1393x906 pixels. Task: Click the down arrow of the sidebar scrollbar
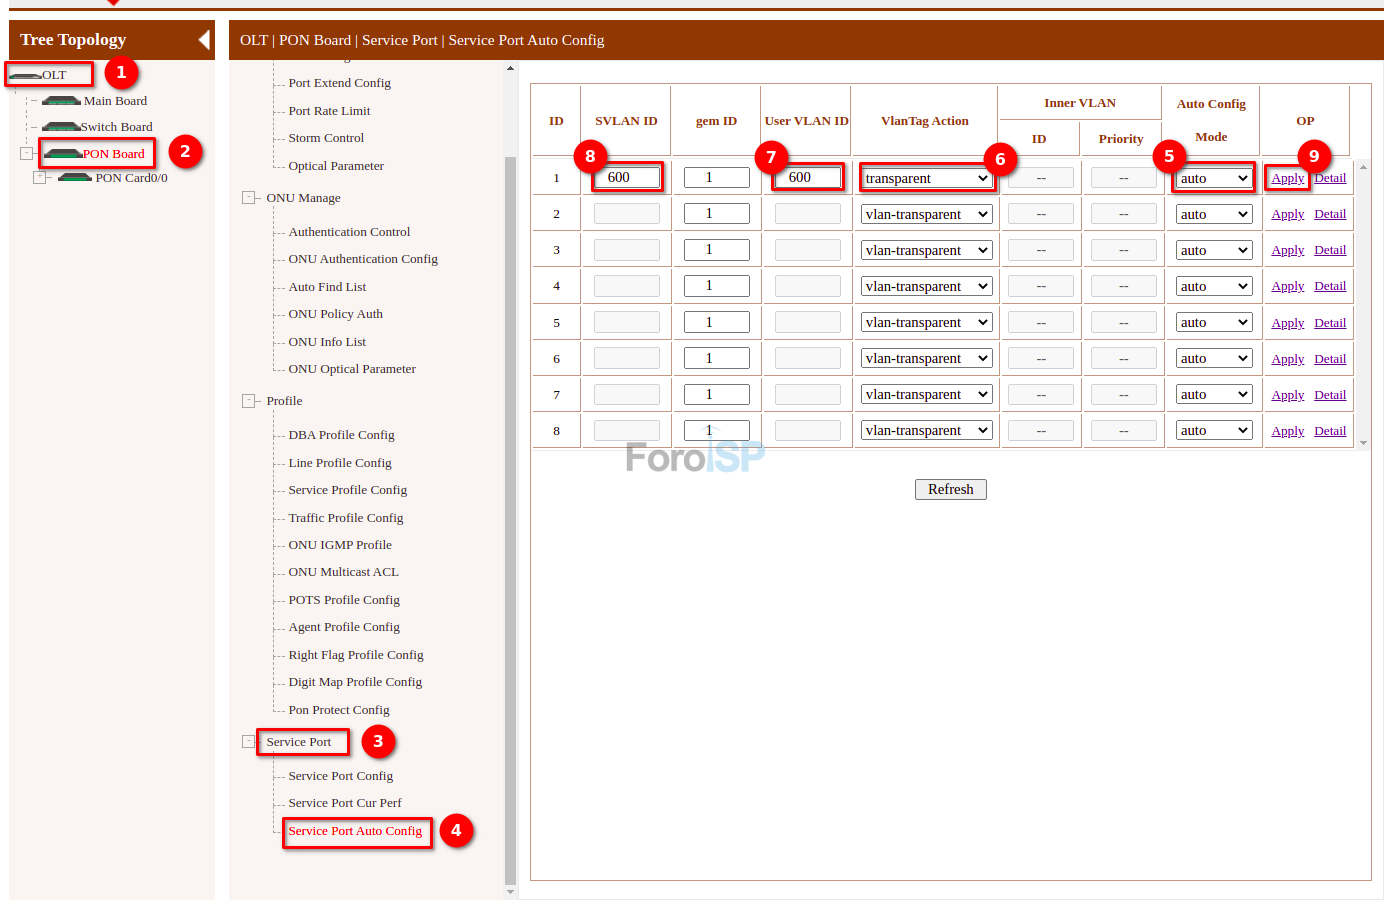click(x=511, y=891)
